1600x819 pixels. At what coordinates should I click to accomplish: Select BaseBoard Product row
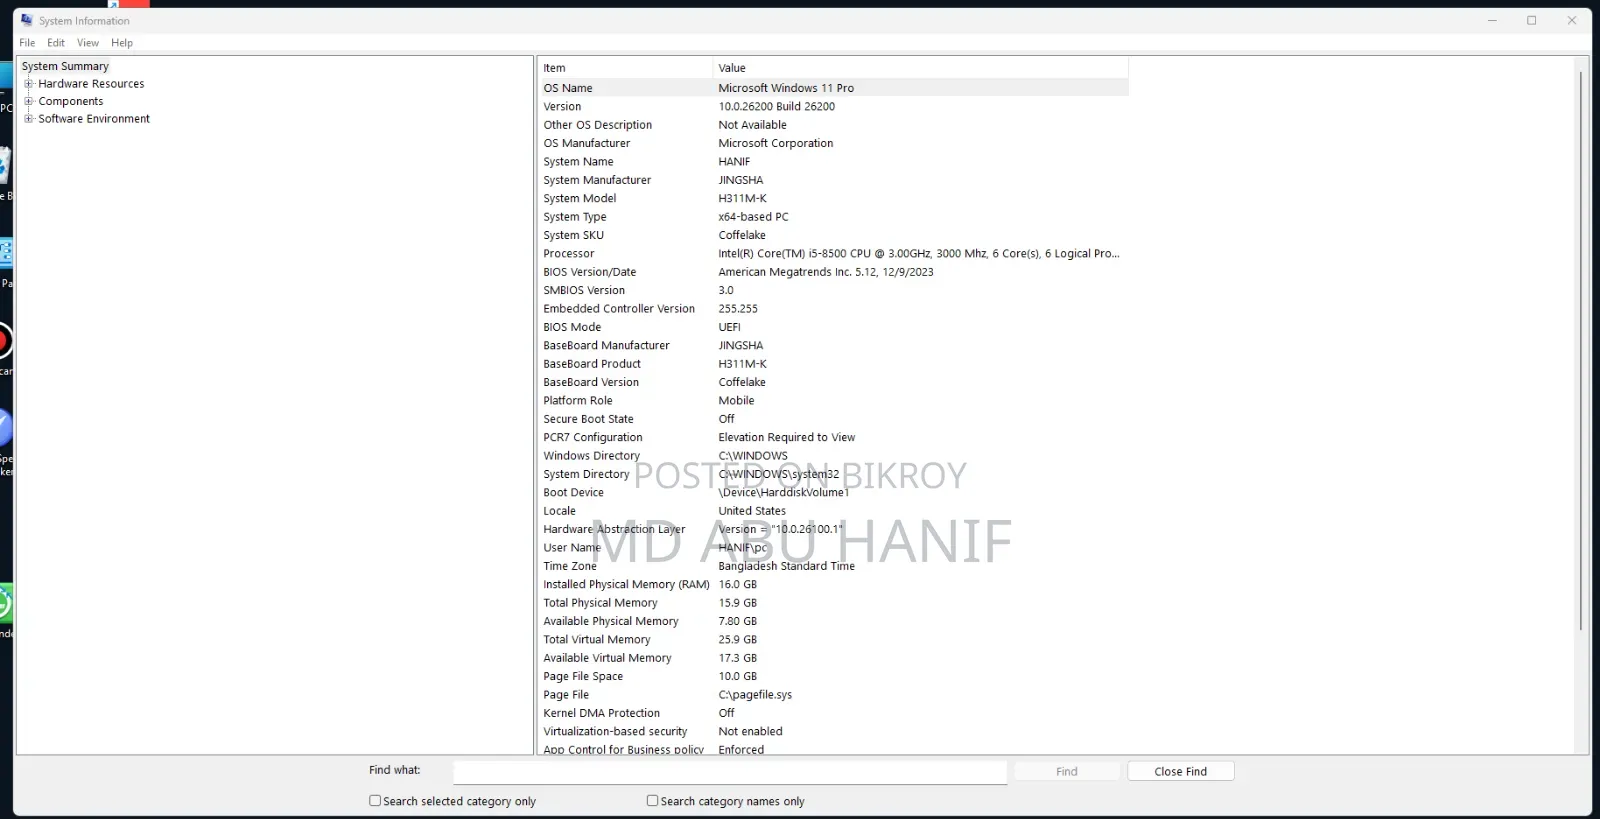[833, 364]
